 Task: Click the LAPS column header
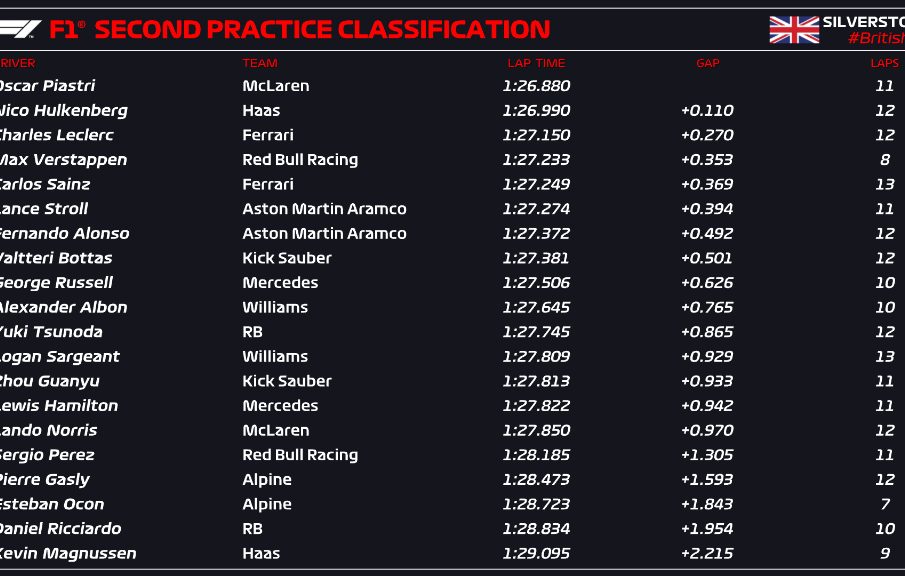click(x=885, y=63)
